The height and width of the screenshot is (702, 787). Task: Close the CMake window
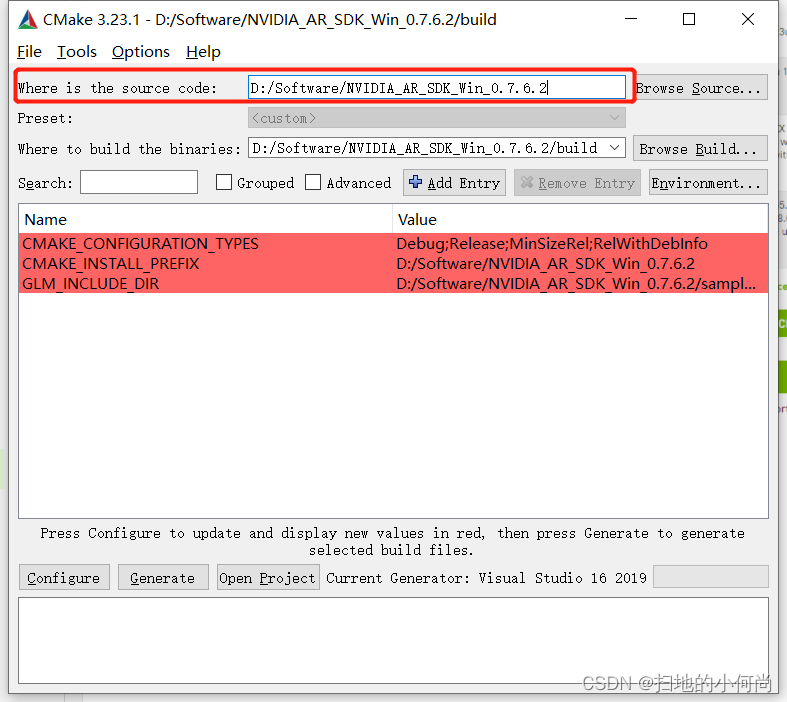click(748, 19)
